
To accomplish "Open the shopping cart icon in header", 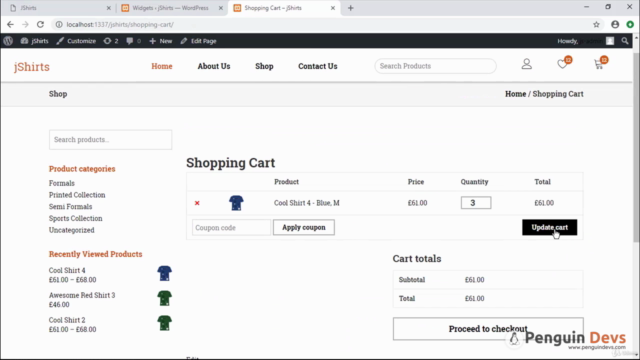I will coord(599,64).
